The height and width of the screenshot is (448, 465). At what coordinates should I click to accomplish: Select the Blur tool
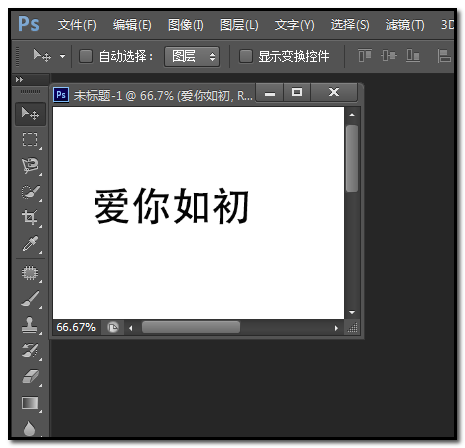[30, 428]
